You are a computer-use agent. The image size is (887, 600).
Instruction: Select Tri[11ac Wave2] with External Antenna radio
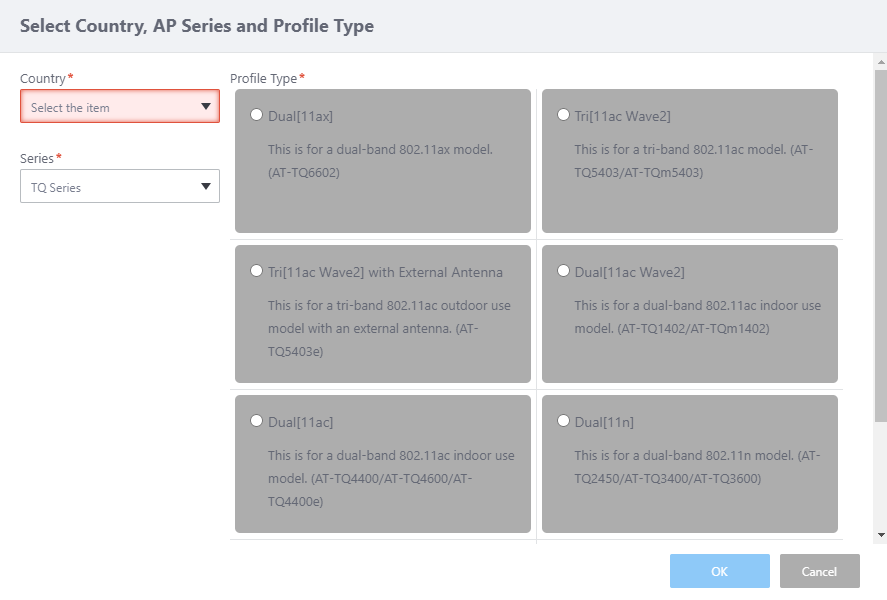(x=257, y=271)
